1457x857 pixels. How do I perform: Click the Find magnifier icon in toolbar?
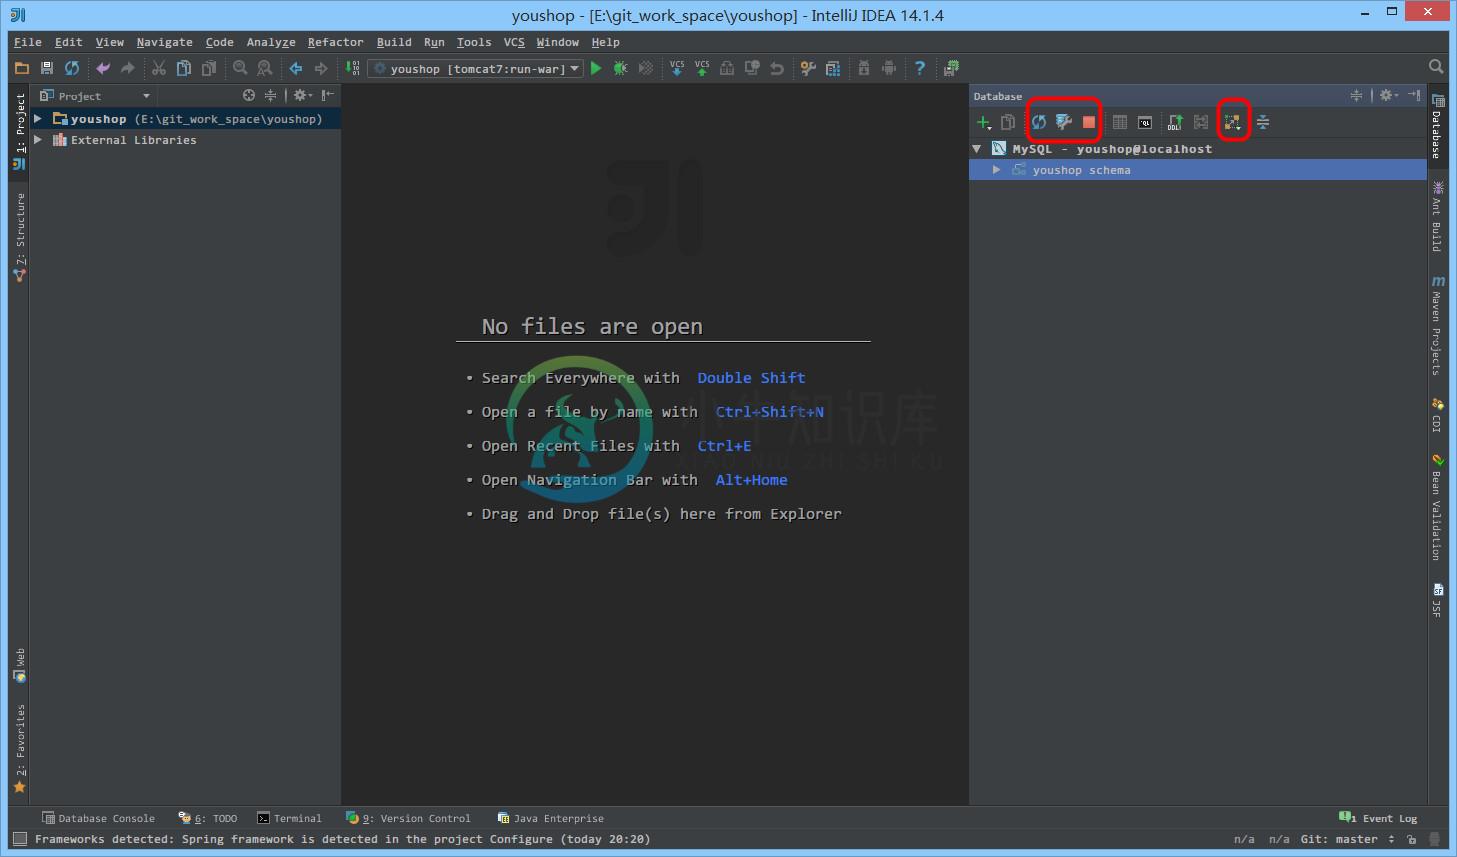(240, 68)
